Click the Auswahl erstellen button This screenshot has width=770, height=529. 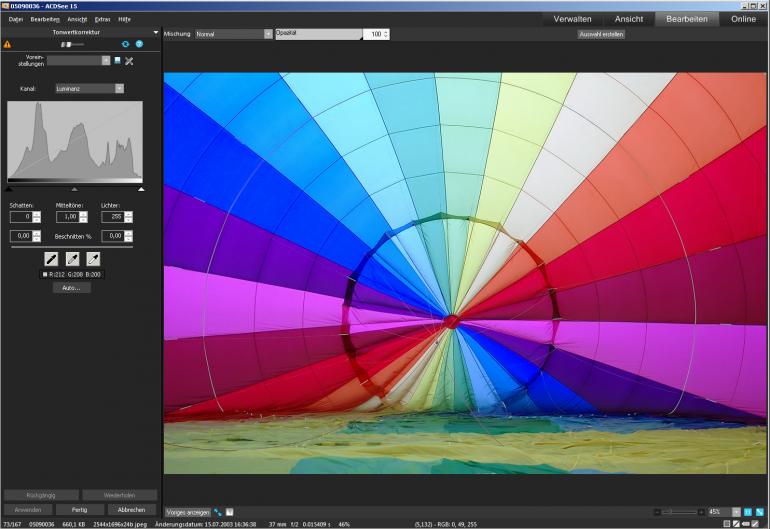[601, 34]
